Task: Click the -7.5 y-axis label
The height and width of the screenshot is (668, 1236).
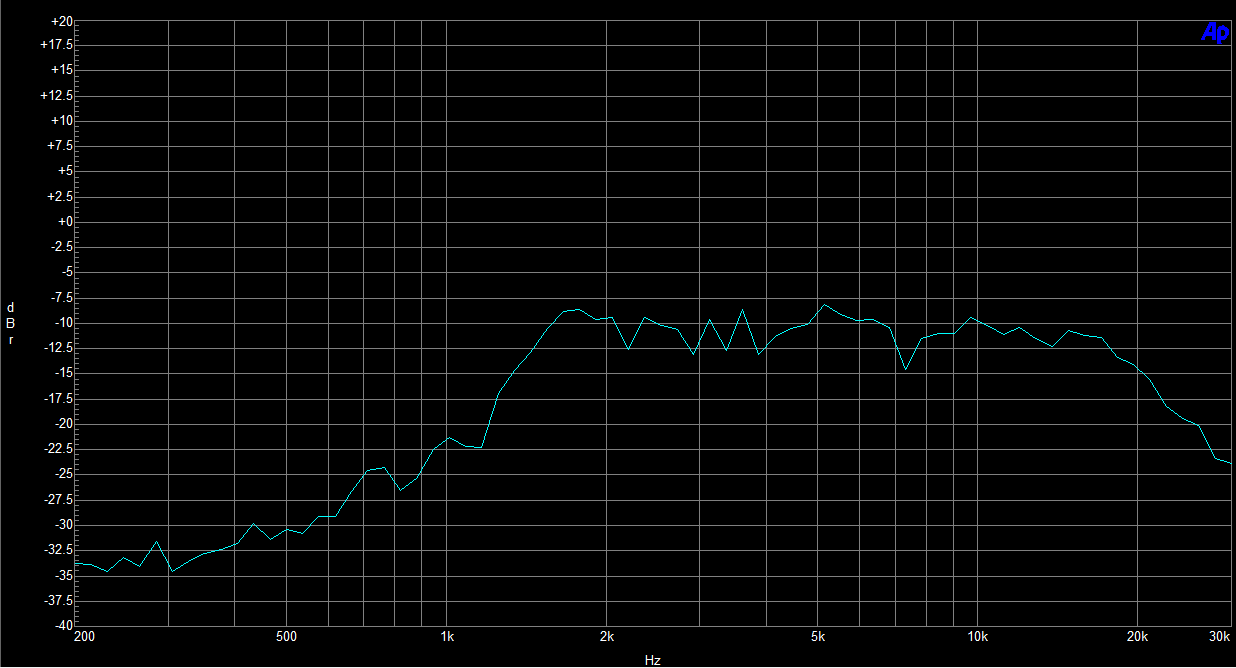Action: tap(60, 297)
